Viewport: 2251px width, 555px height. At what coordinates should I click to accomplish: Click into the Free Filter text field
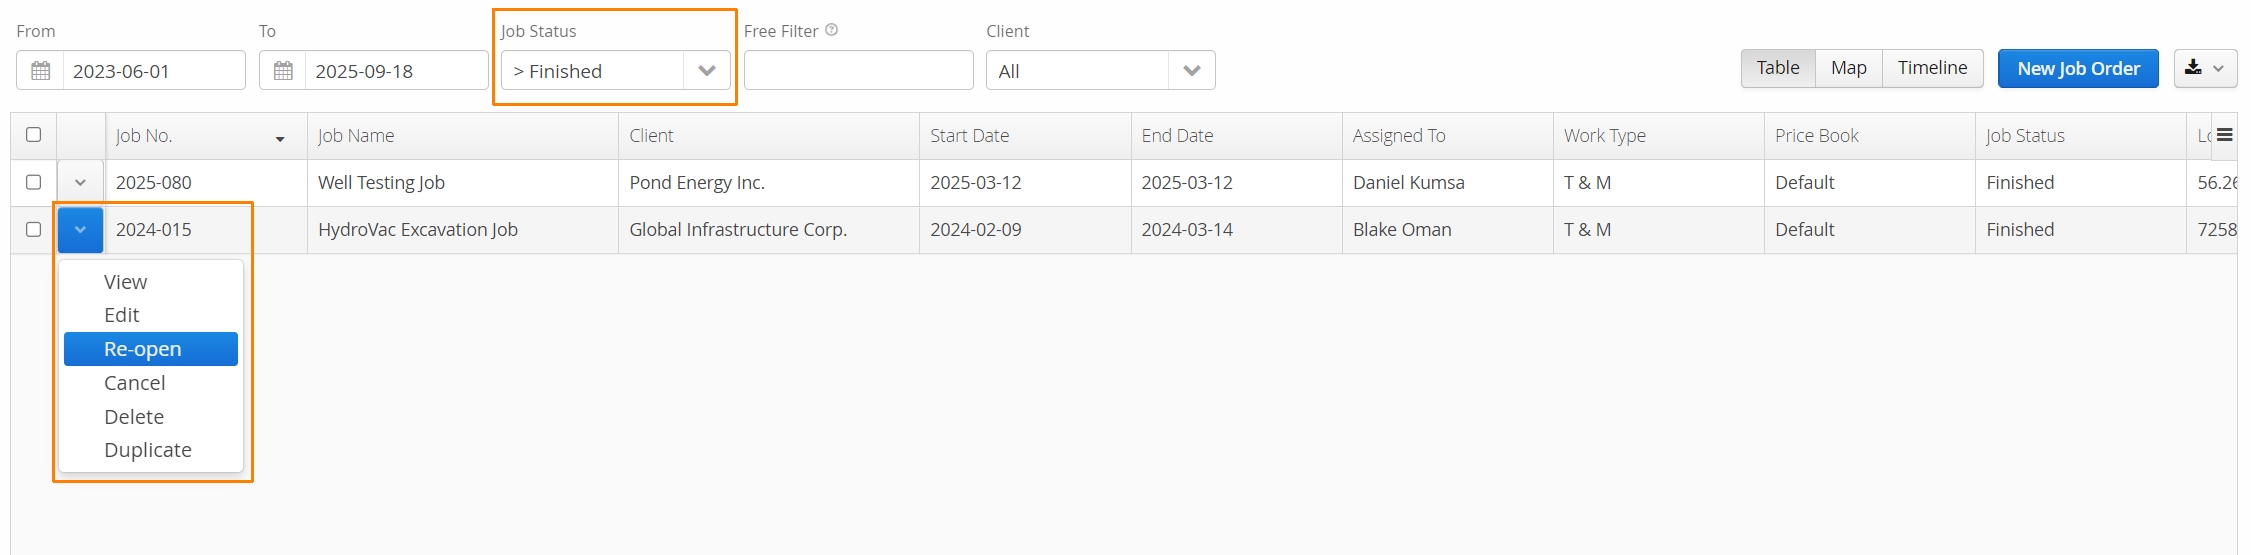858,71
